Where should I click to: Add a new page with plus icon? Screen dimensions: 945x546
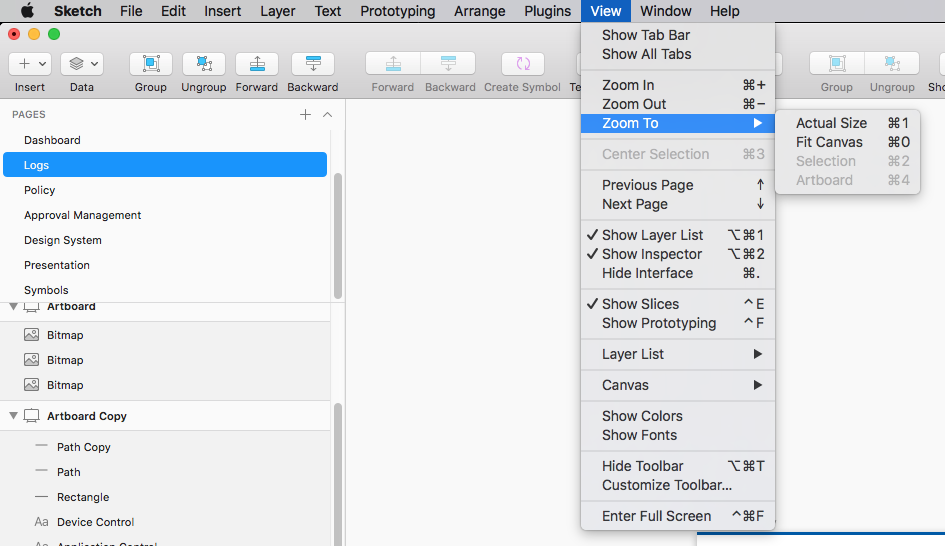(306, 115)
